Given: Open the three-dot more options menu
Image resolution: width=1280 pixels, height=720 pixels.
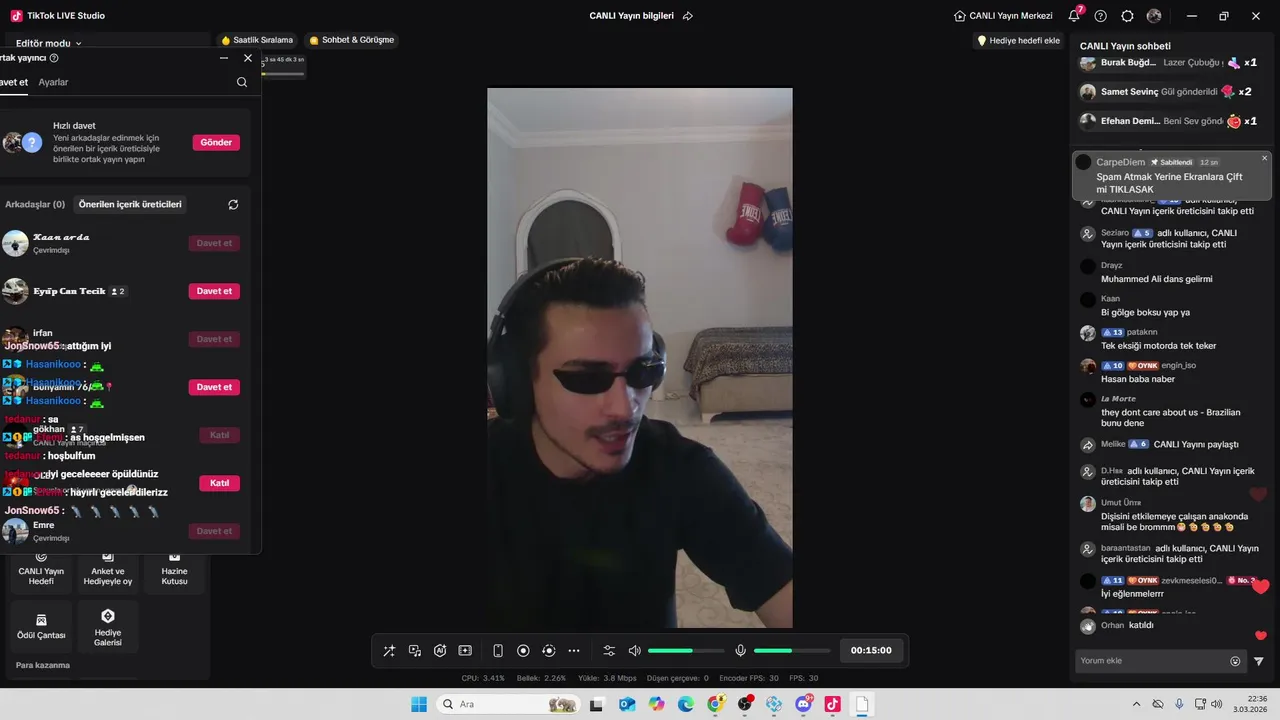Looking at the screenshot, I should (x=574, y=650).
